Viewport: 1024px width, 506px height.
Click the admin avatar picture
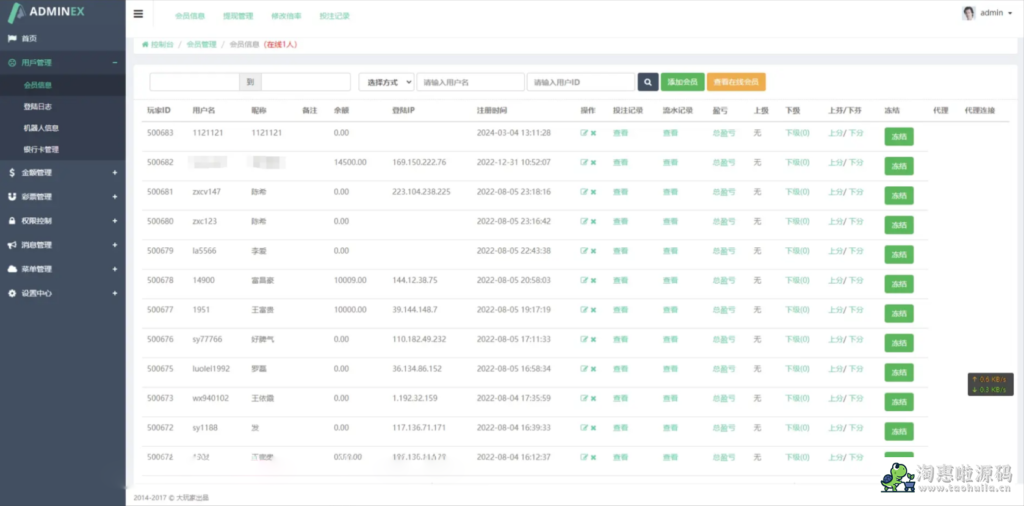point(968,13)
